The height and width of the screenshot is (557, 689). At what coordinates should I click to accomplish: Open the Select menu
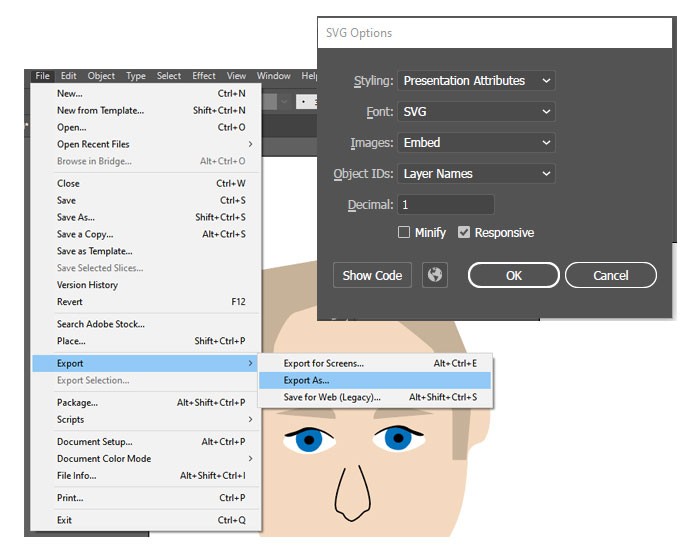pyautogui.click(x=169, y=76)
